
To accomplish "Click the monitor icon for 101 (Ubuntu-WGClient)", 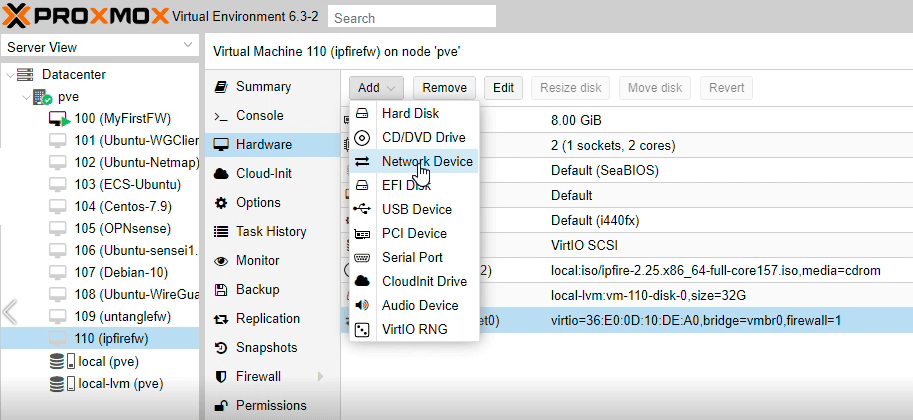I will 58,141.
